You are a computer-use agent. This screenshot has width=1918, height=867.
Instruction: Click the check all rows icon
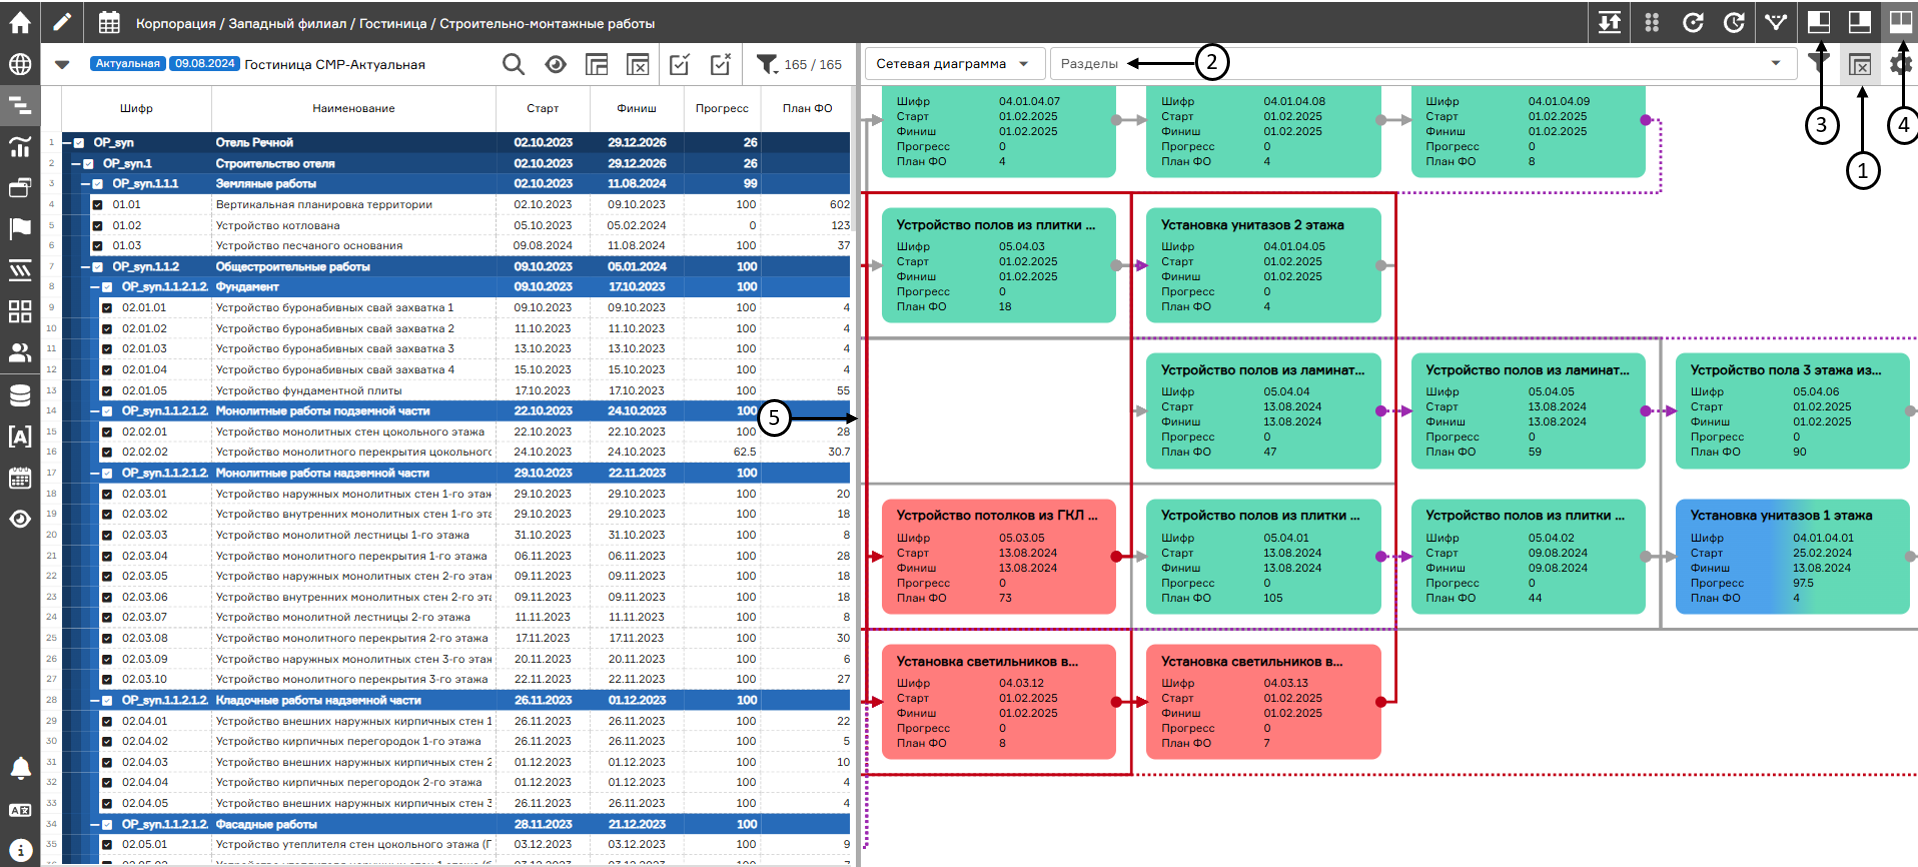679,65
